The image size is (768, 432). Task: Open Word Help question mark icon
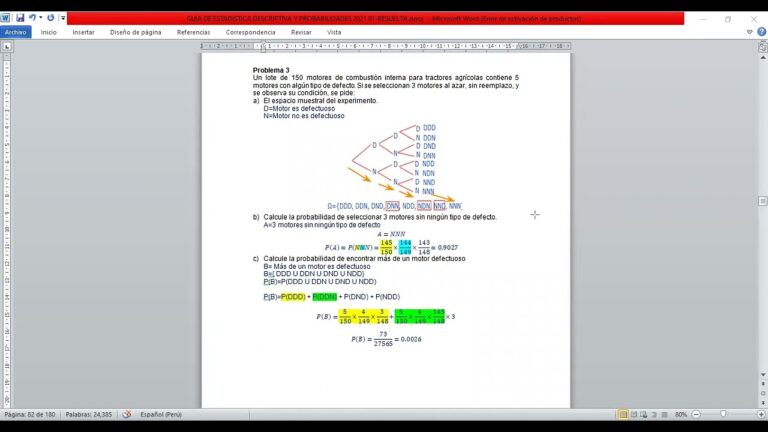pyautogui.click(x=762, y=32)
